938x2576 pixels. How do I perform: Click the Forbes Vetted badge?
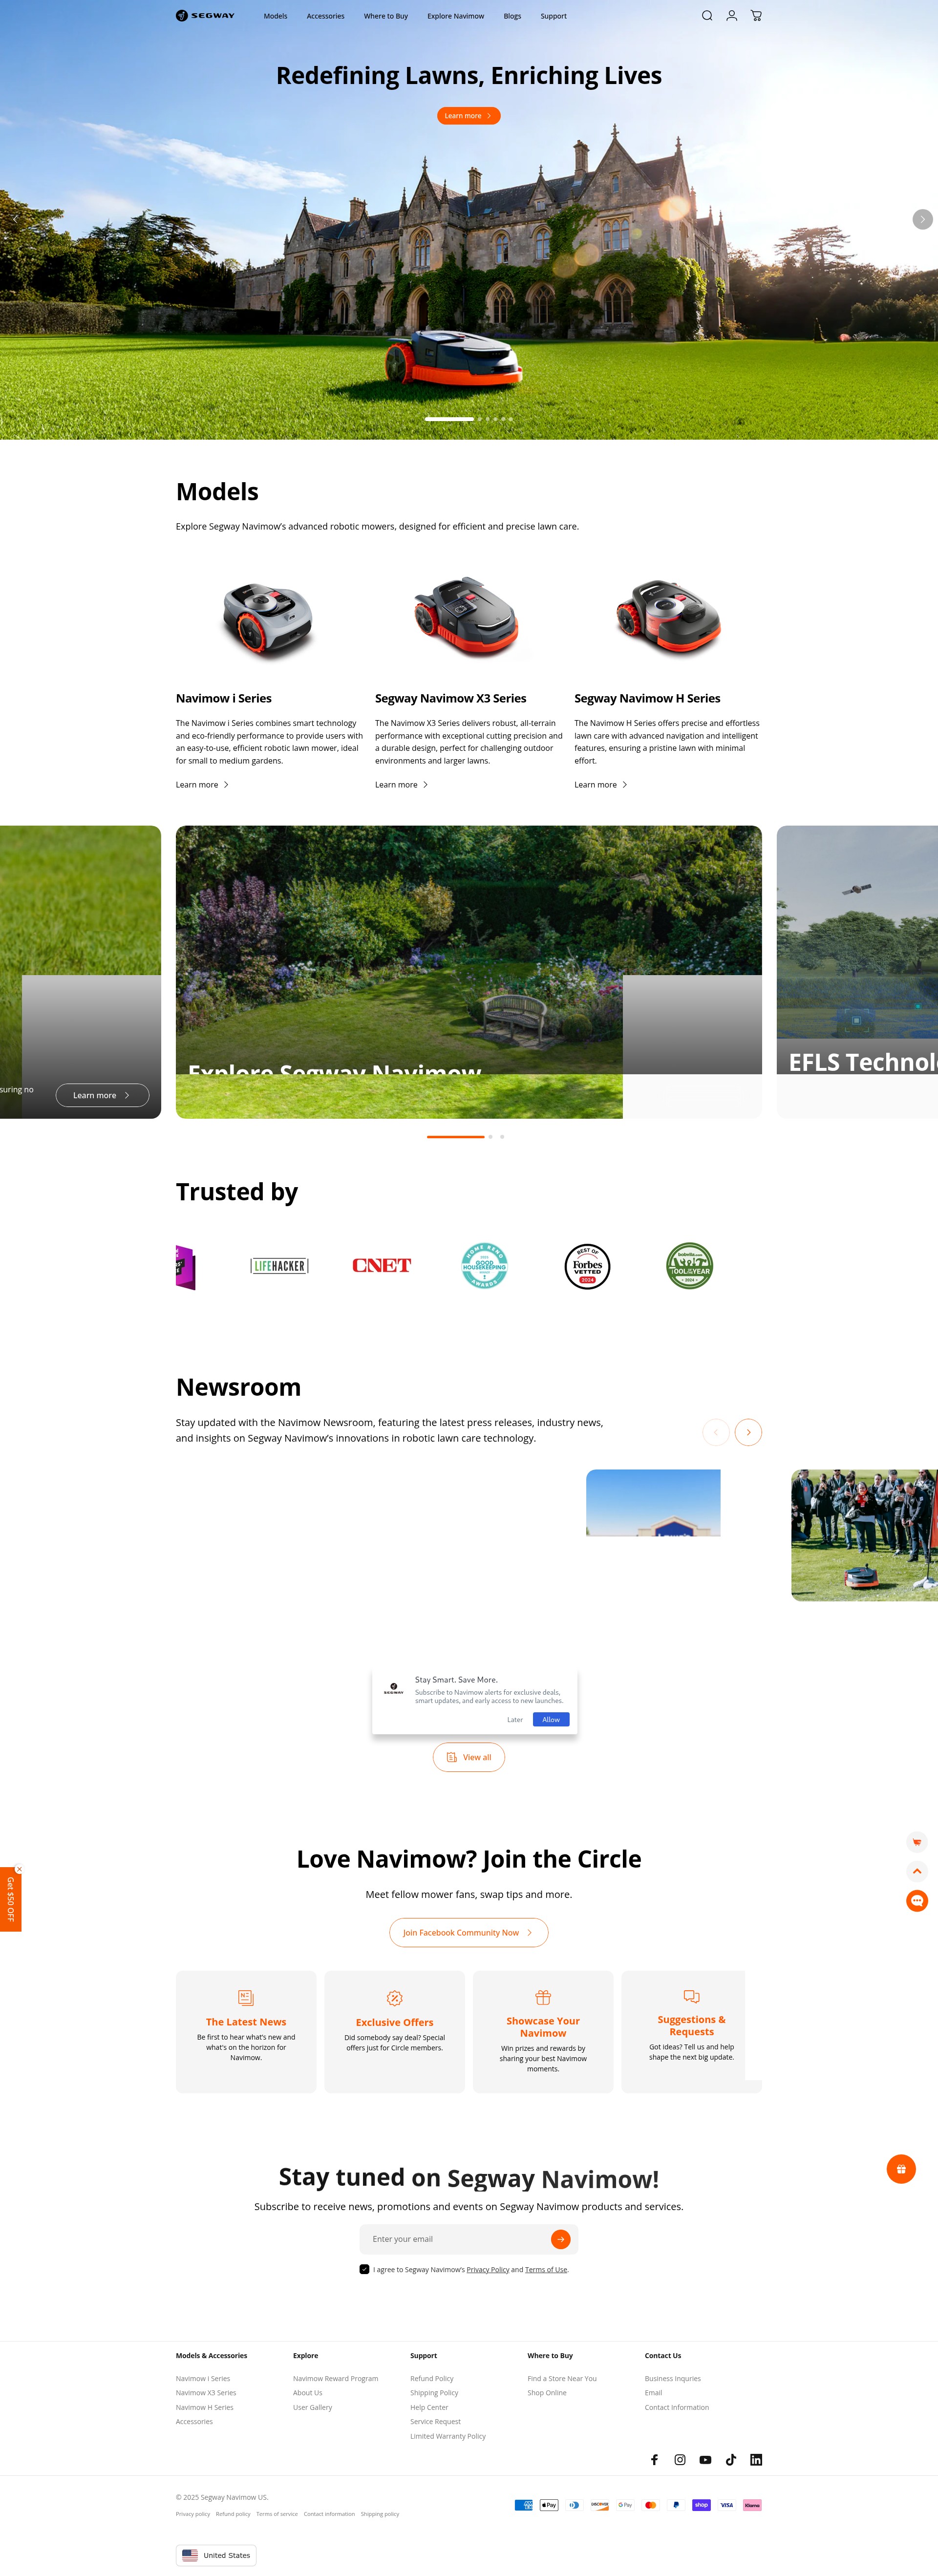tap(587, 1266)
